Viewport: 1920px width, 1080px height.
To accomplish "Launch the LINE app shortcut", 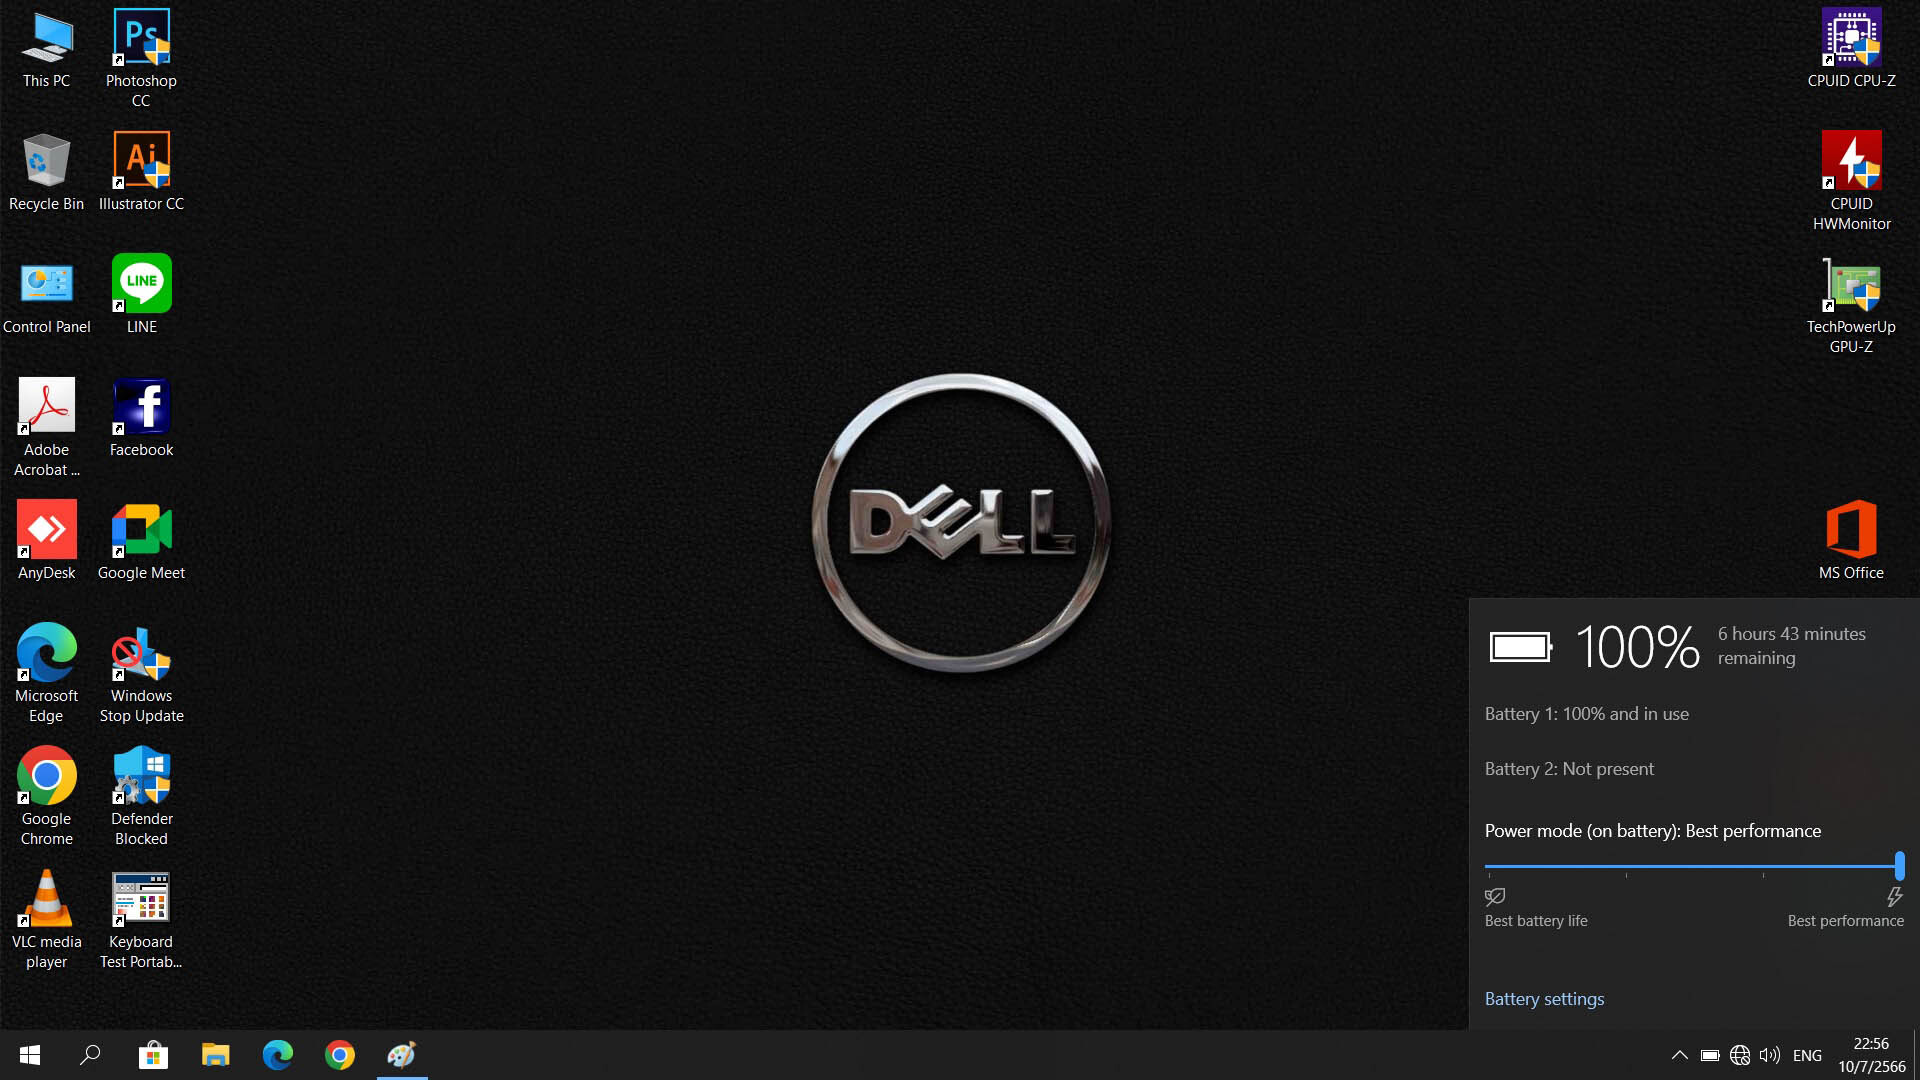I will (141, 296).
